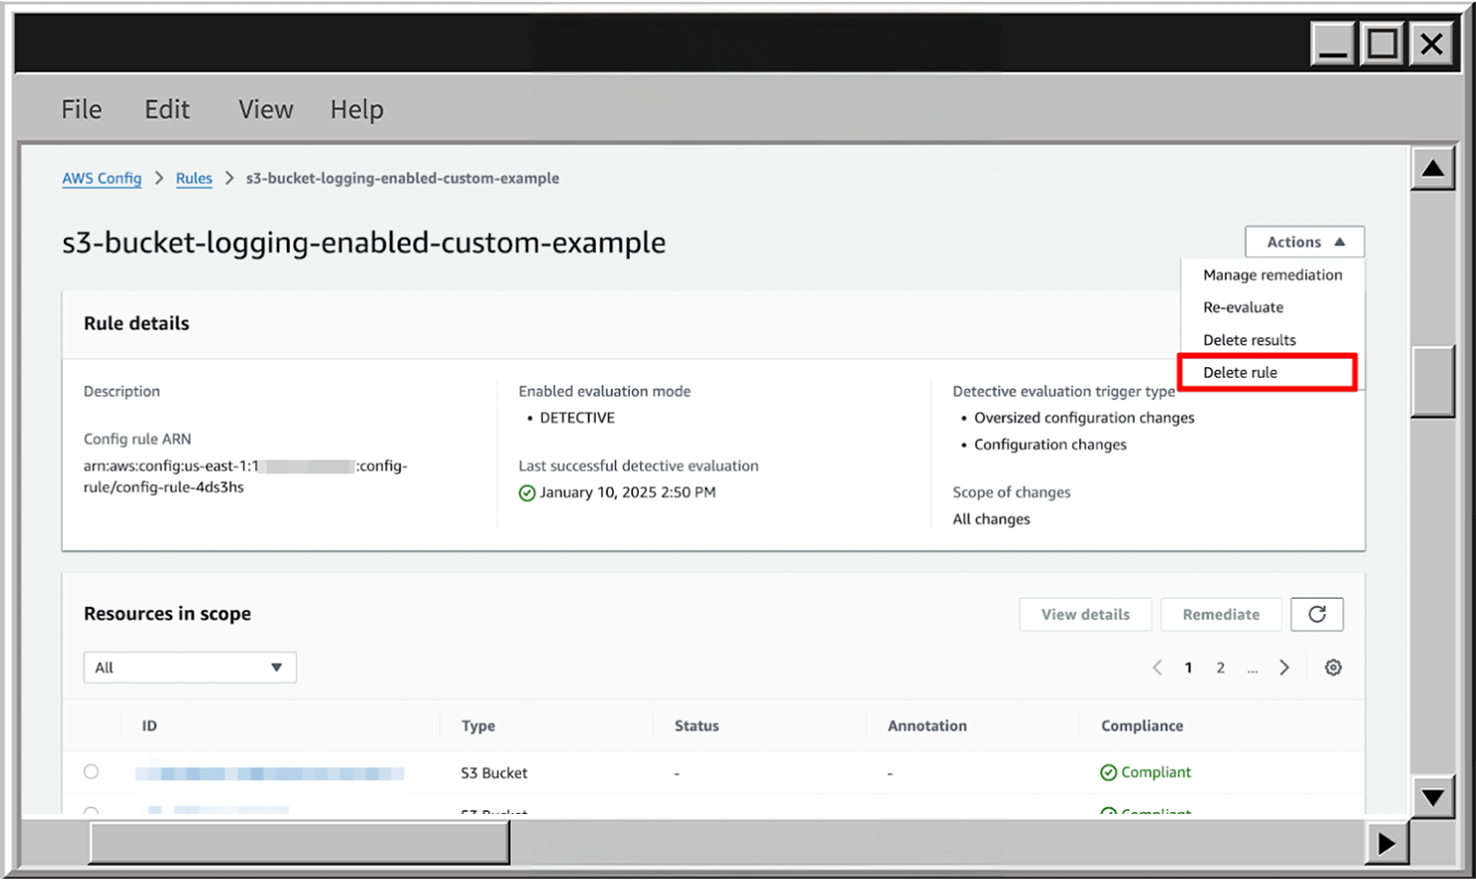
Task: Select the radio button for first S3 Bucket
Action: coord(91,771)
